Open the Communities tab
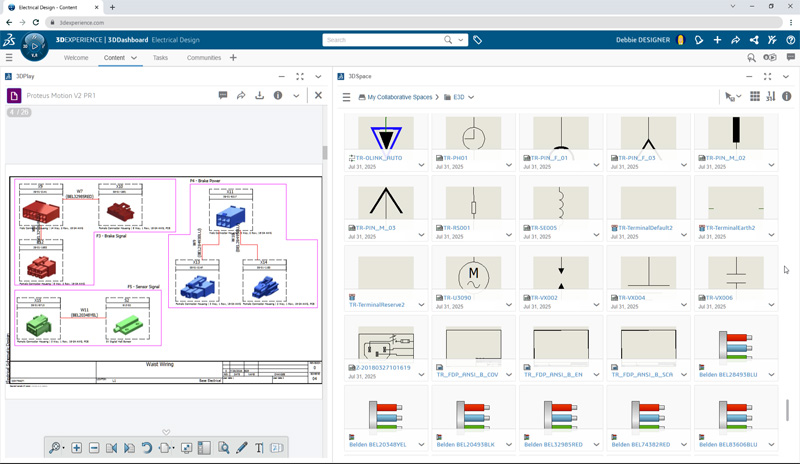The width and height of the screenshot is (800, 464). click(204, 58)
